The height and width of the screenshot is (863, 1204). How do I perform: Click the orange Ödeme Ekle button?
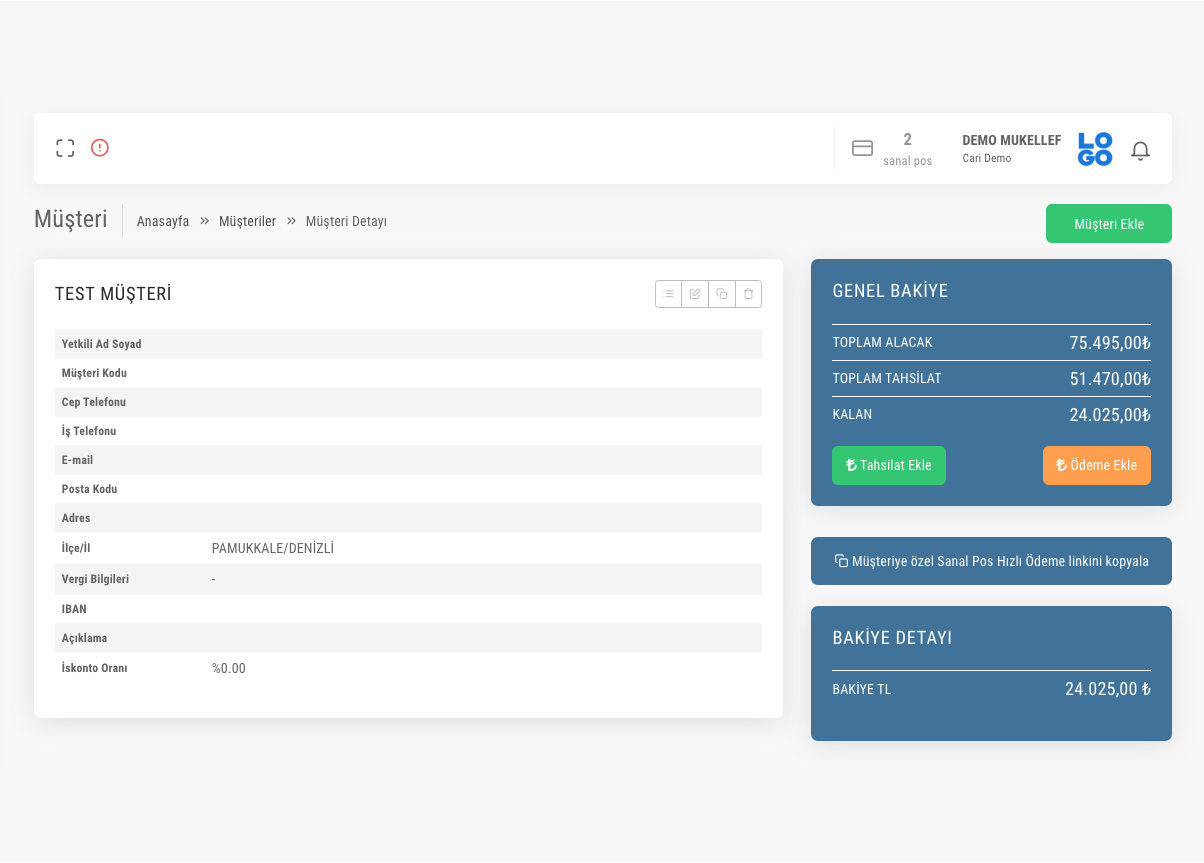click(x=1096, y=465)
